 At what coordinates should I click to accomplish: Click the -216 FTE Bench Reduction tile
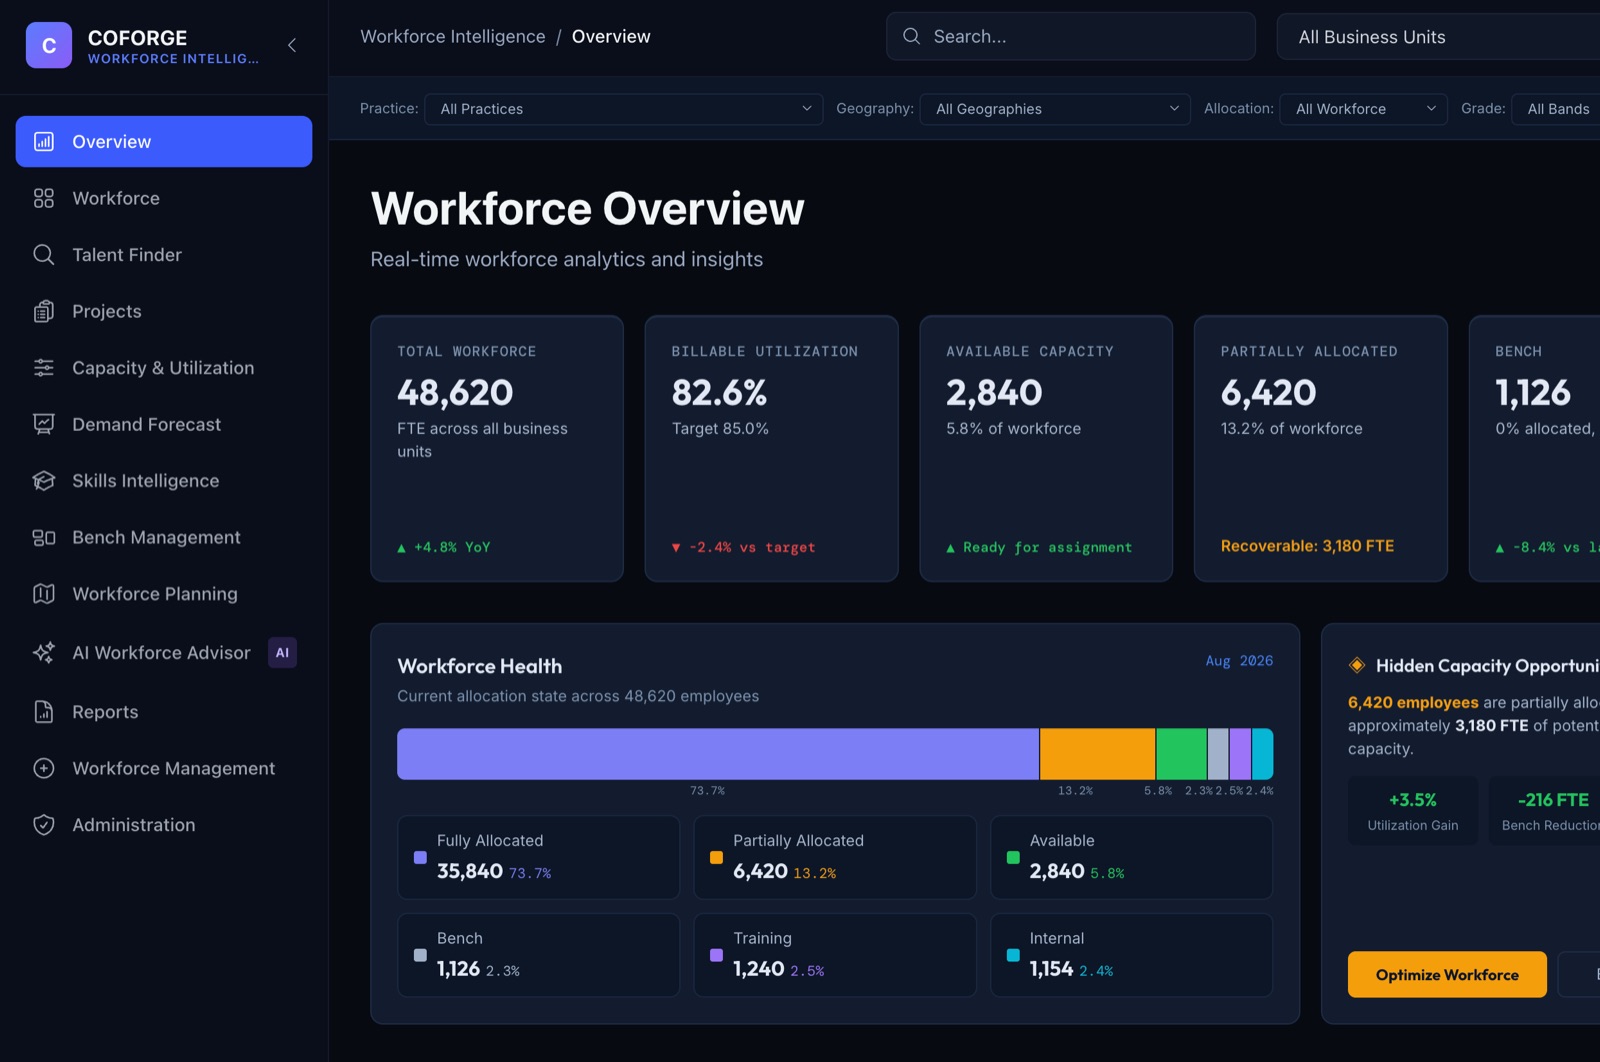coord(1545,811)
